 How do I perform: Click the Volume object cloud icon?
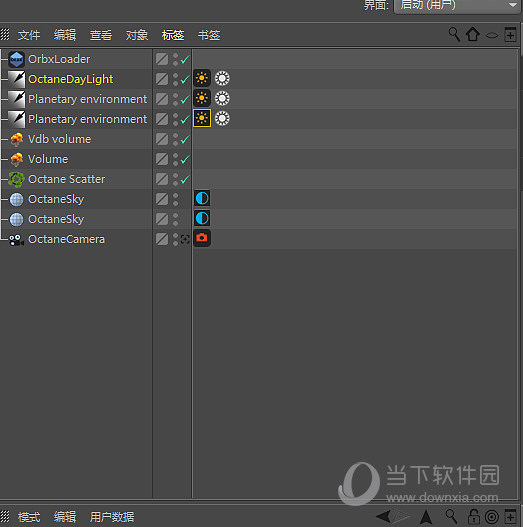16,159
